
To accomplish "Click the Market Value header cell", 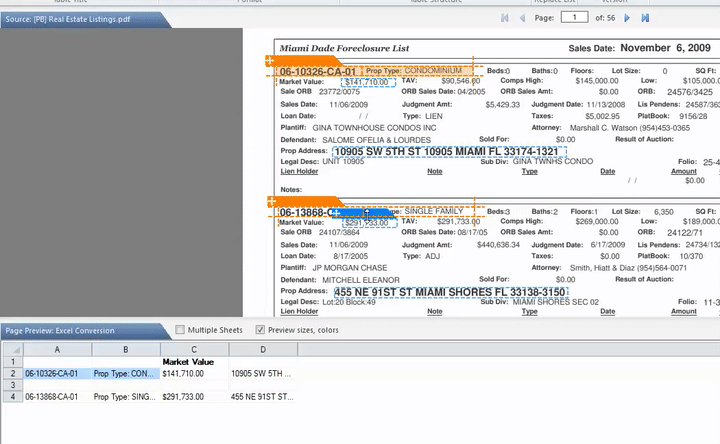I will point(193,361).
